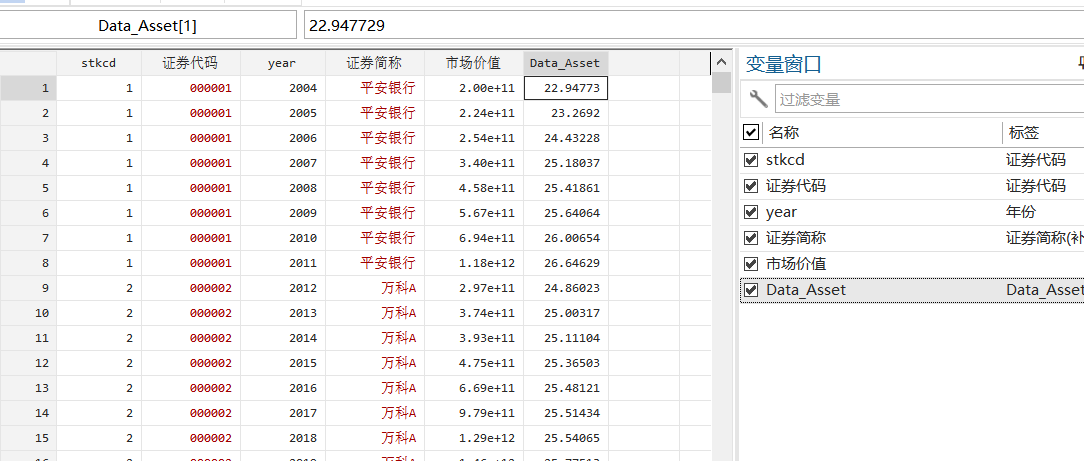This screenshot has height=461, width=1084.
Task: Click the 平安银行 cell in row 1
Action: (x=375, y=88)
